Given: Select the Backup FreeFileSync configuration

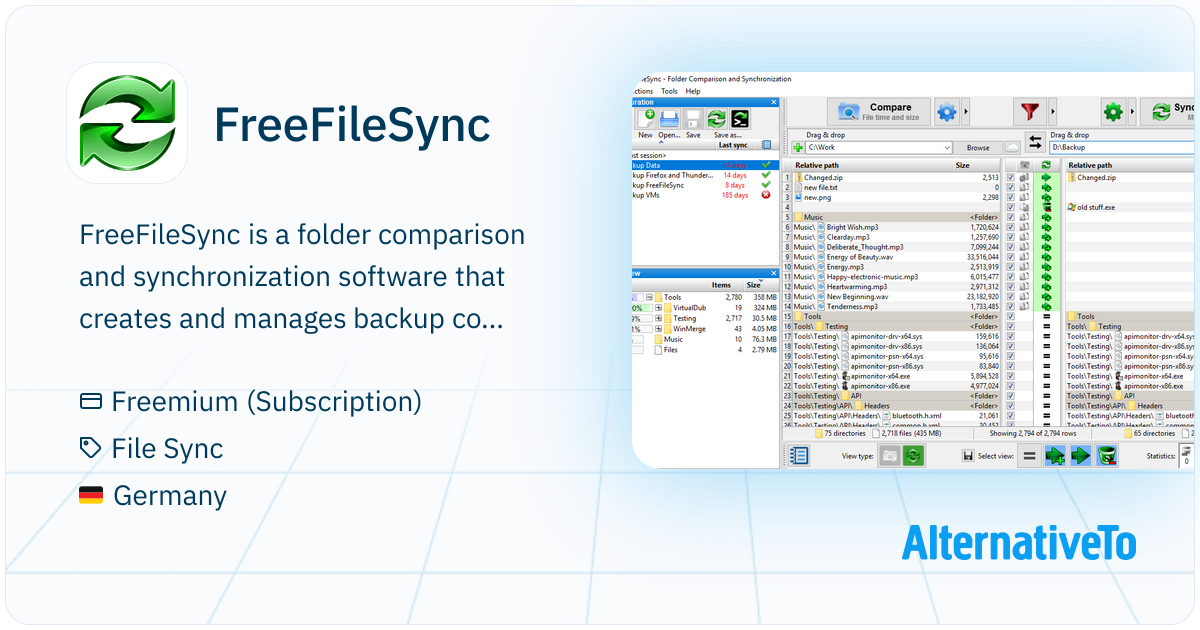Looking at the screenshot, I should click(705, 185).
